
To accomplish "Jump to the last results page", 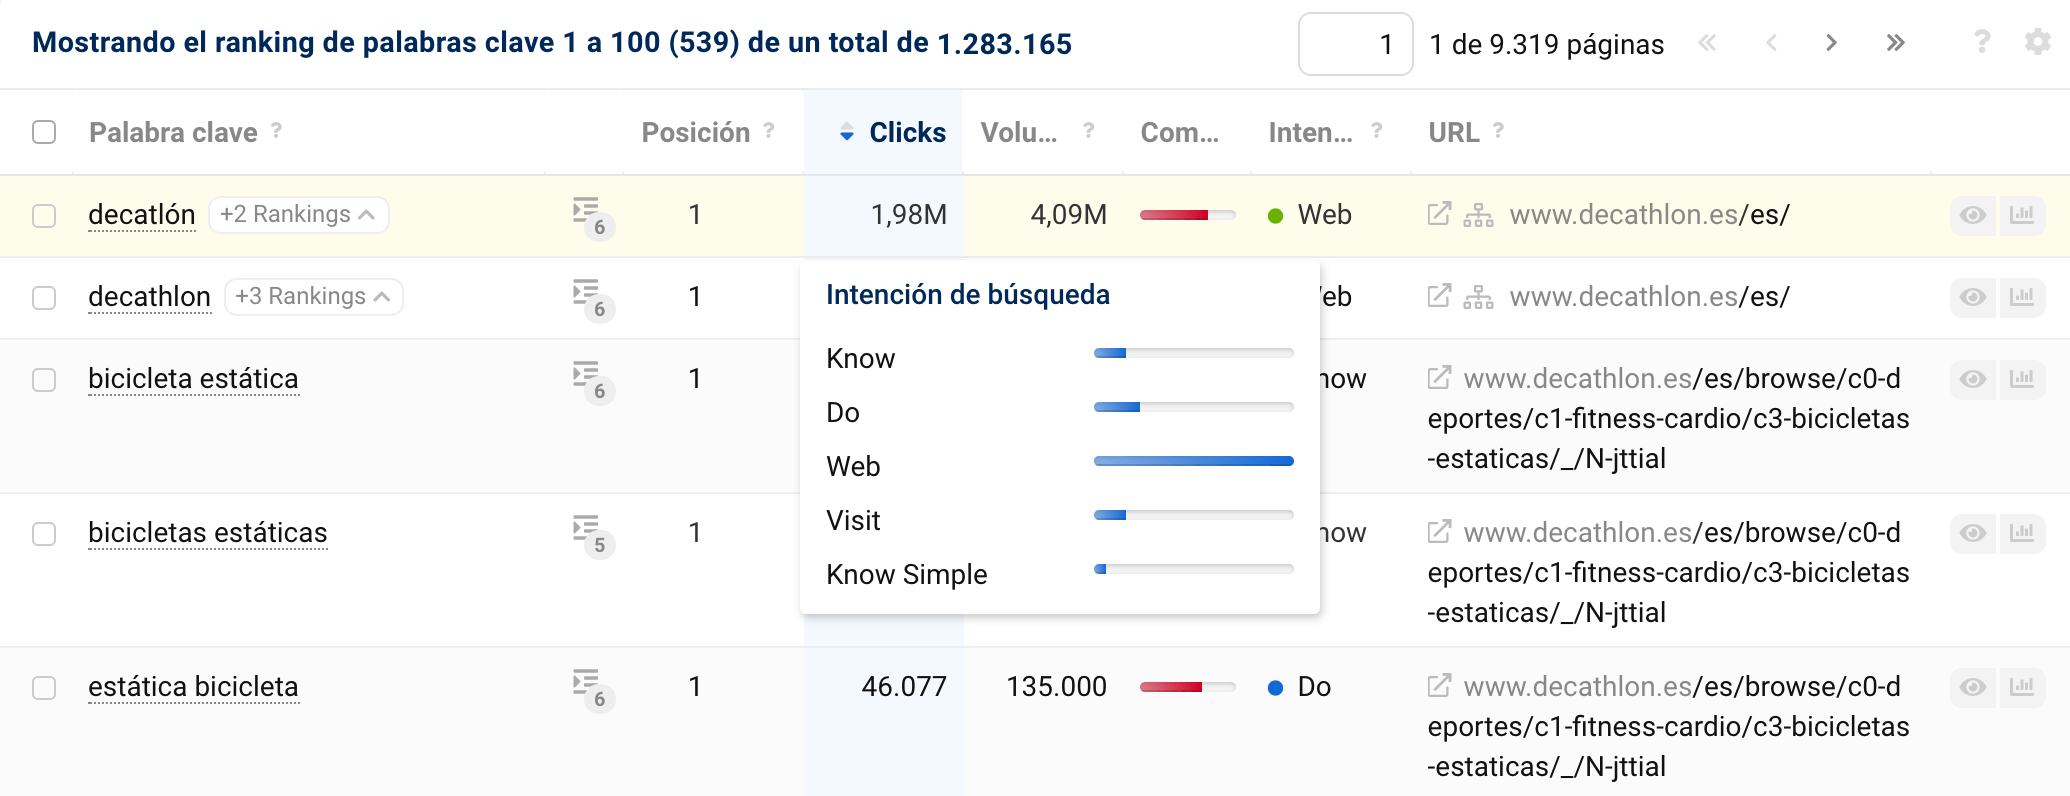I will tap(1895, 43).
